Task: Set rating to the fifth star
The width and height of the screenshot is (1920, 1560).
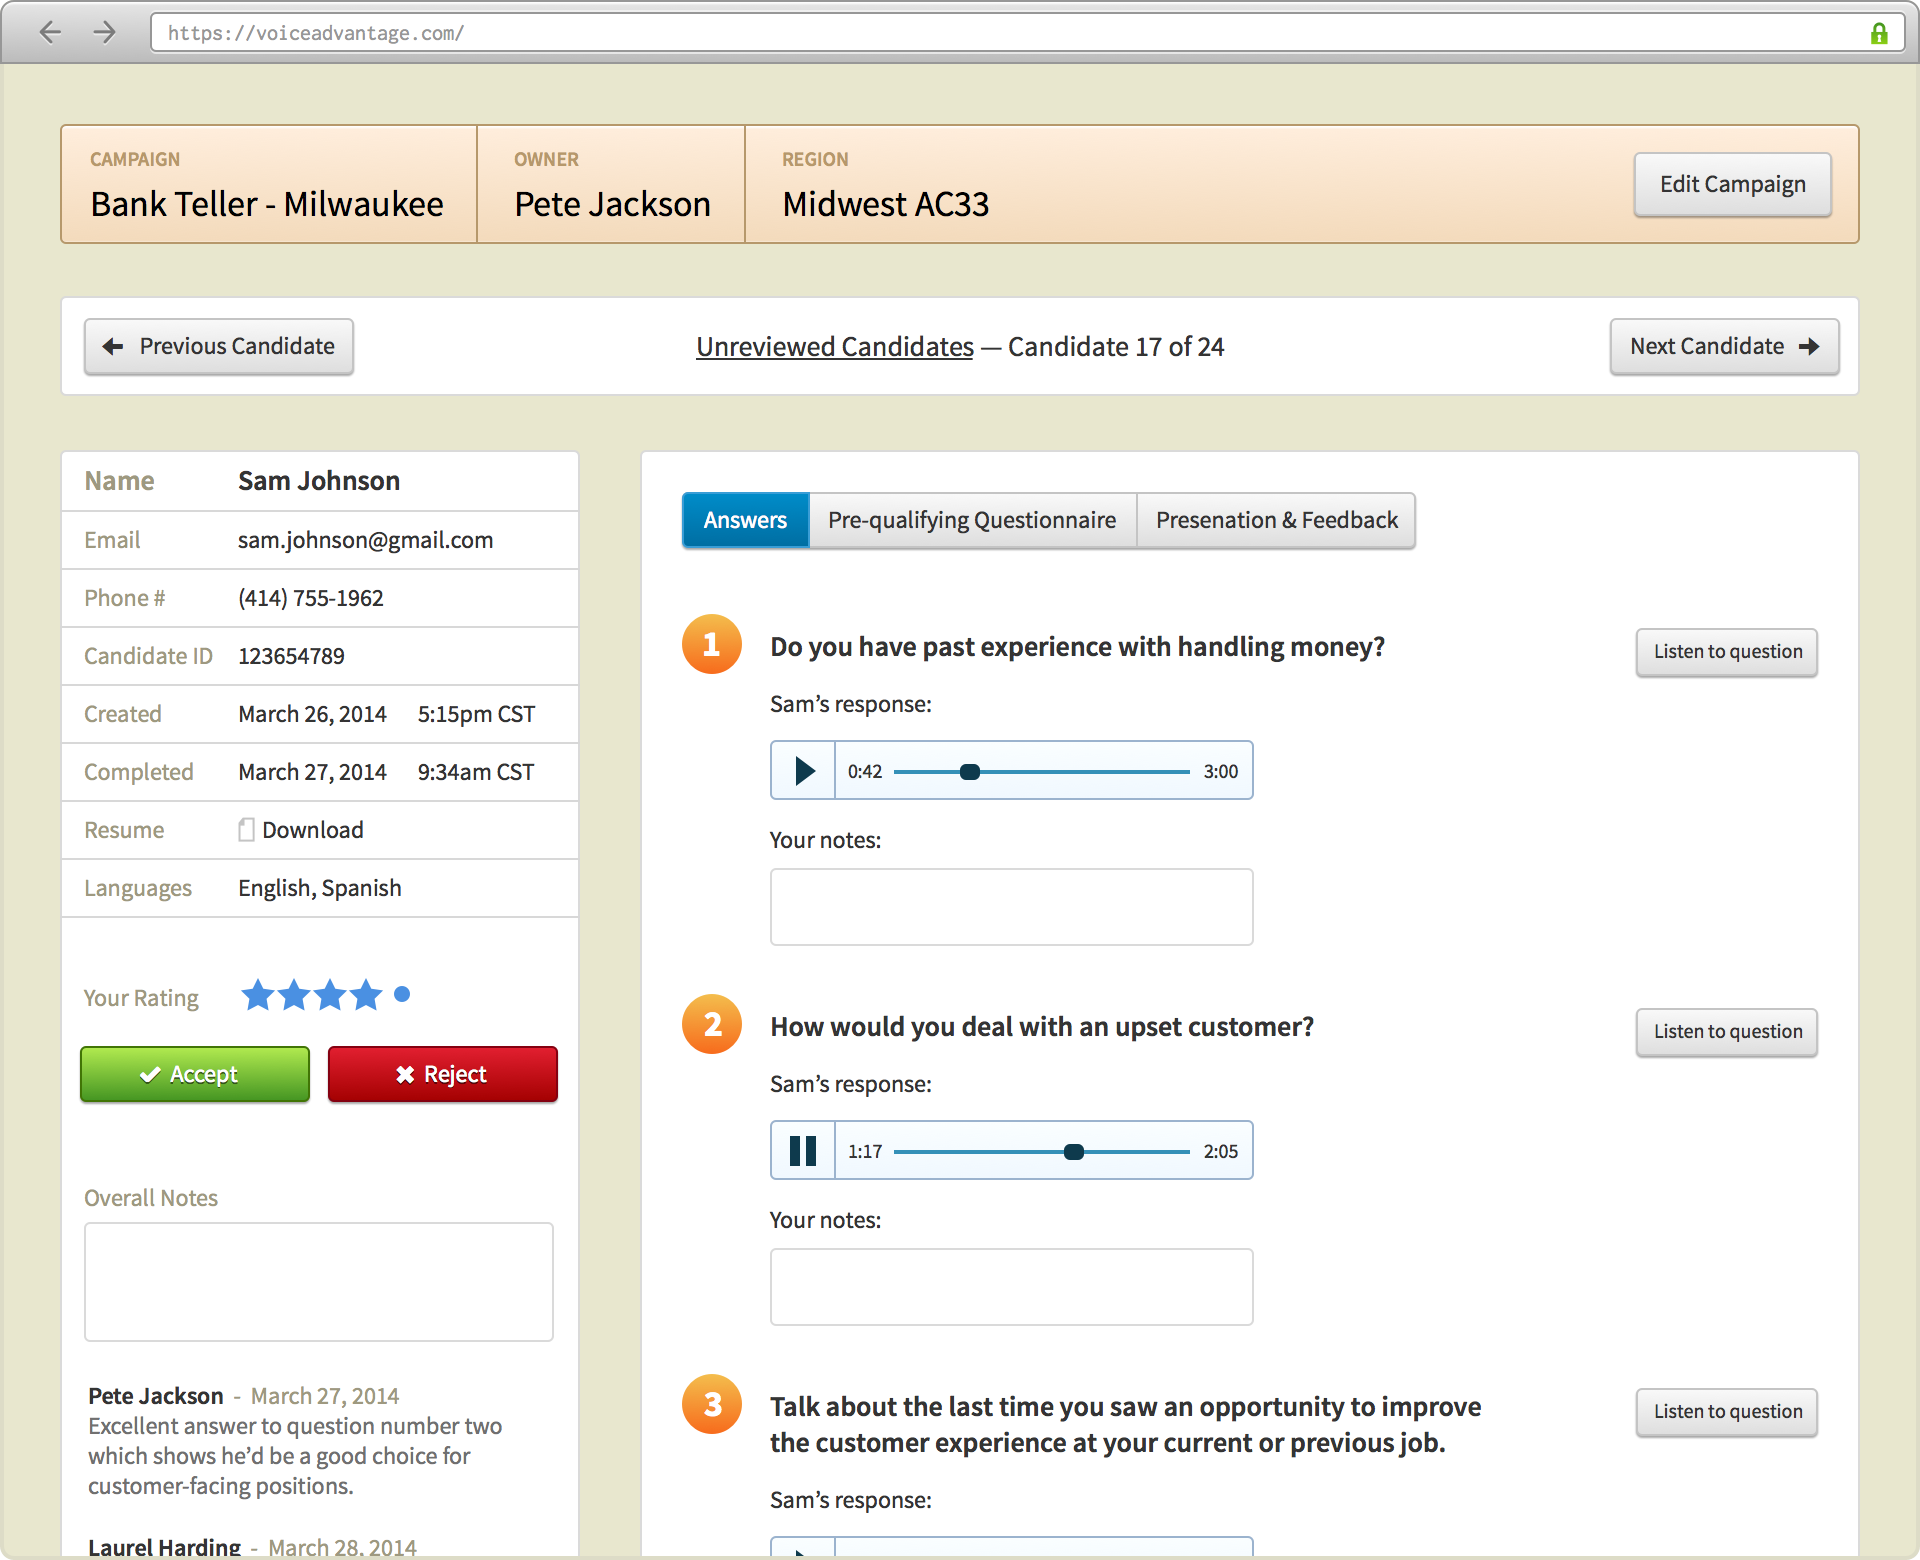Action: tap(402, 995)
